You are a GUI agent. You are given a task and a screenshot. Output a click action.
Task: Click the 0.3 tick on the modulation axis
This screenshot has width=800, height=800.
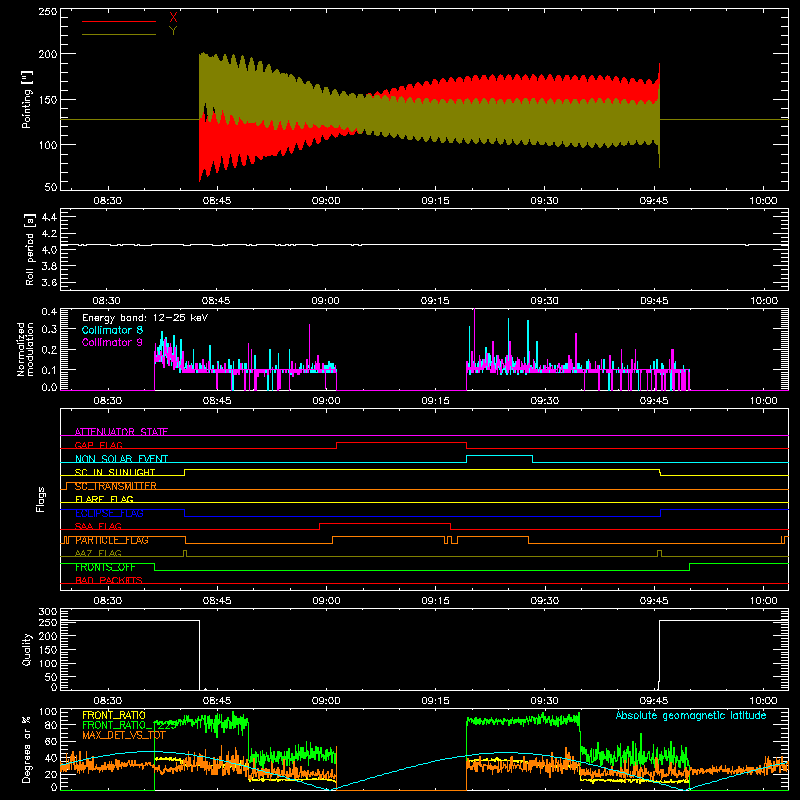pos(49,329)
